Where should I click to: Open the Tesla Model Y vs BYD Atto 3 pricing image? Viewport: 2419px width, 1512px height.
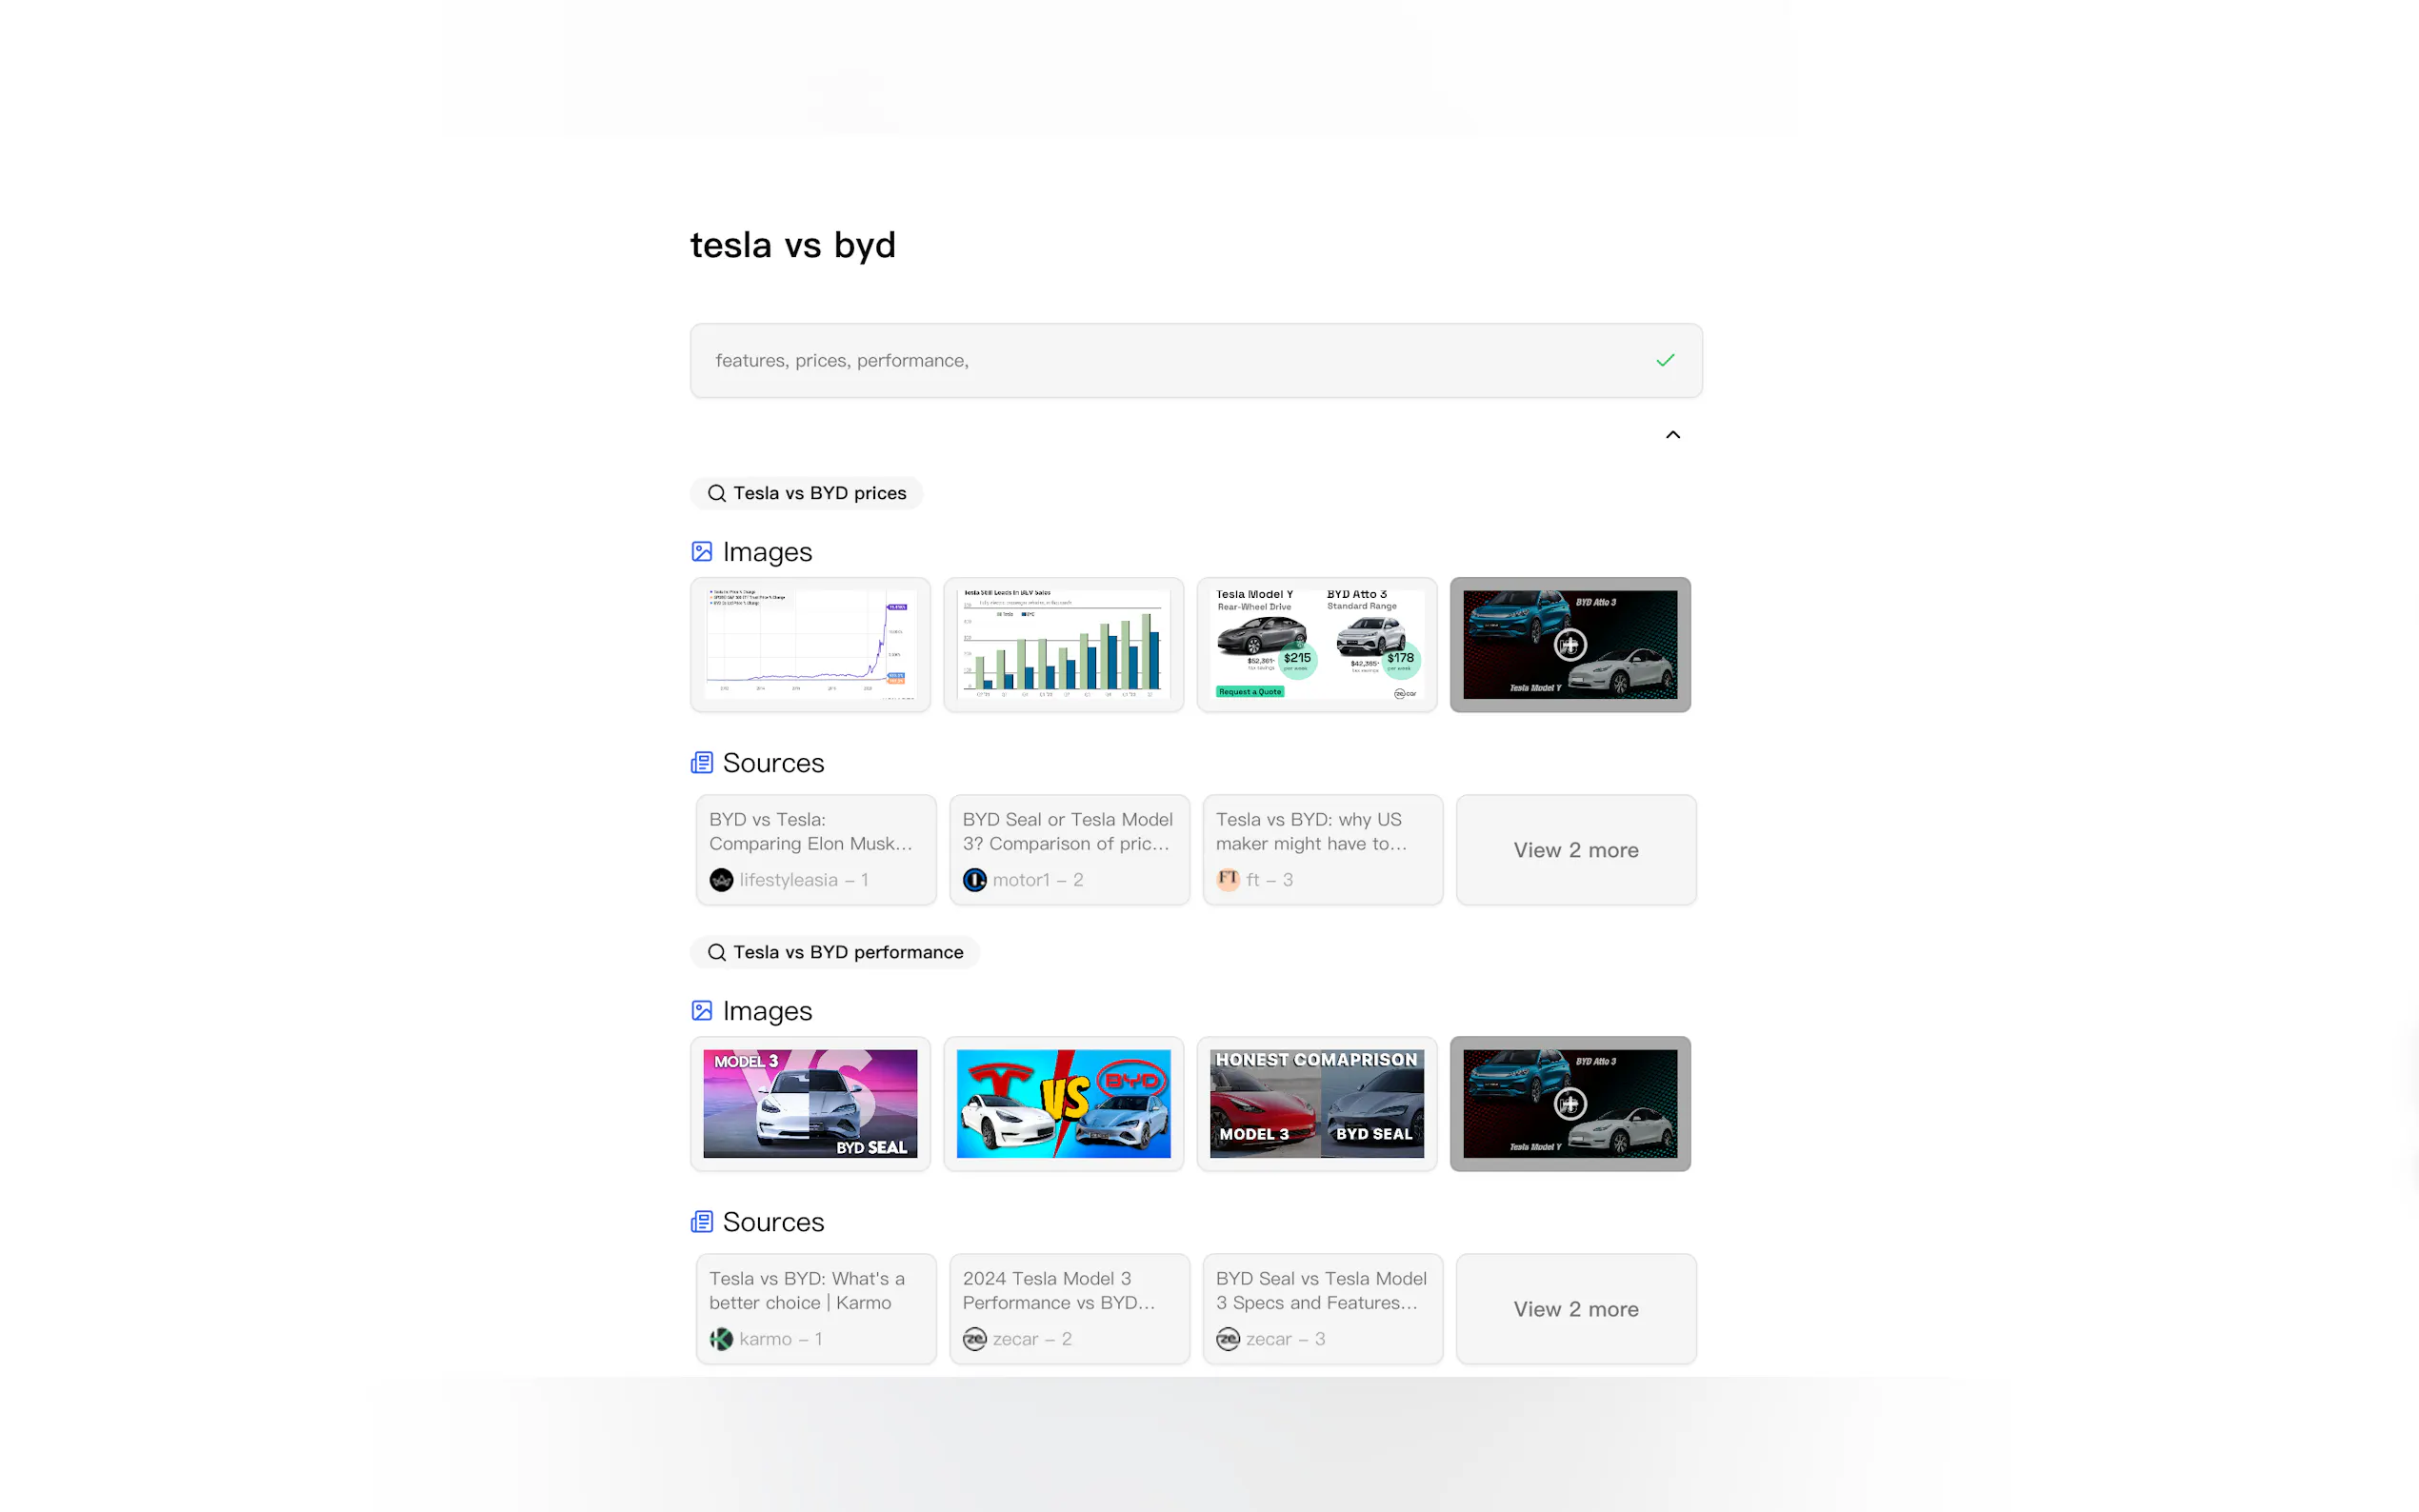pyautogui.click(x=1316, y=644)
